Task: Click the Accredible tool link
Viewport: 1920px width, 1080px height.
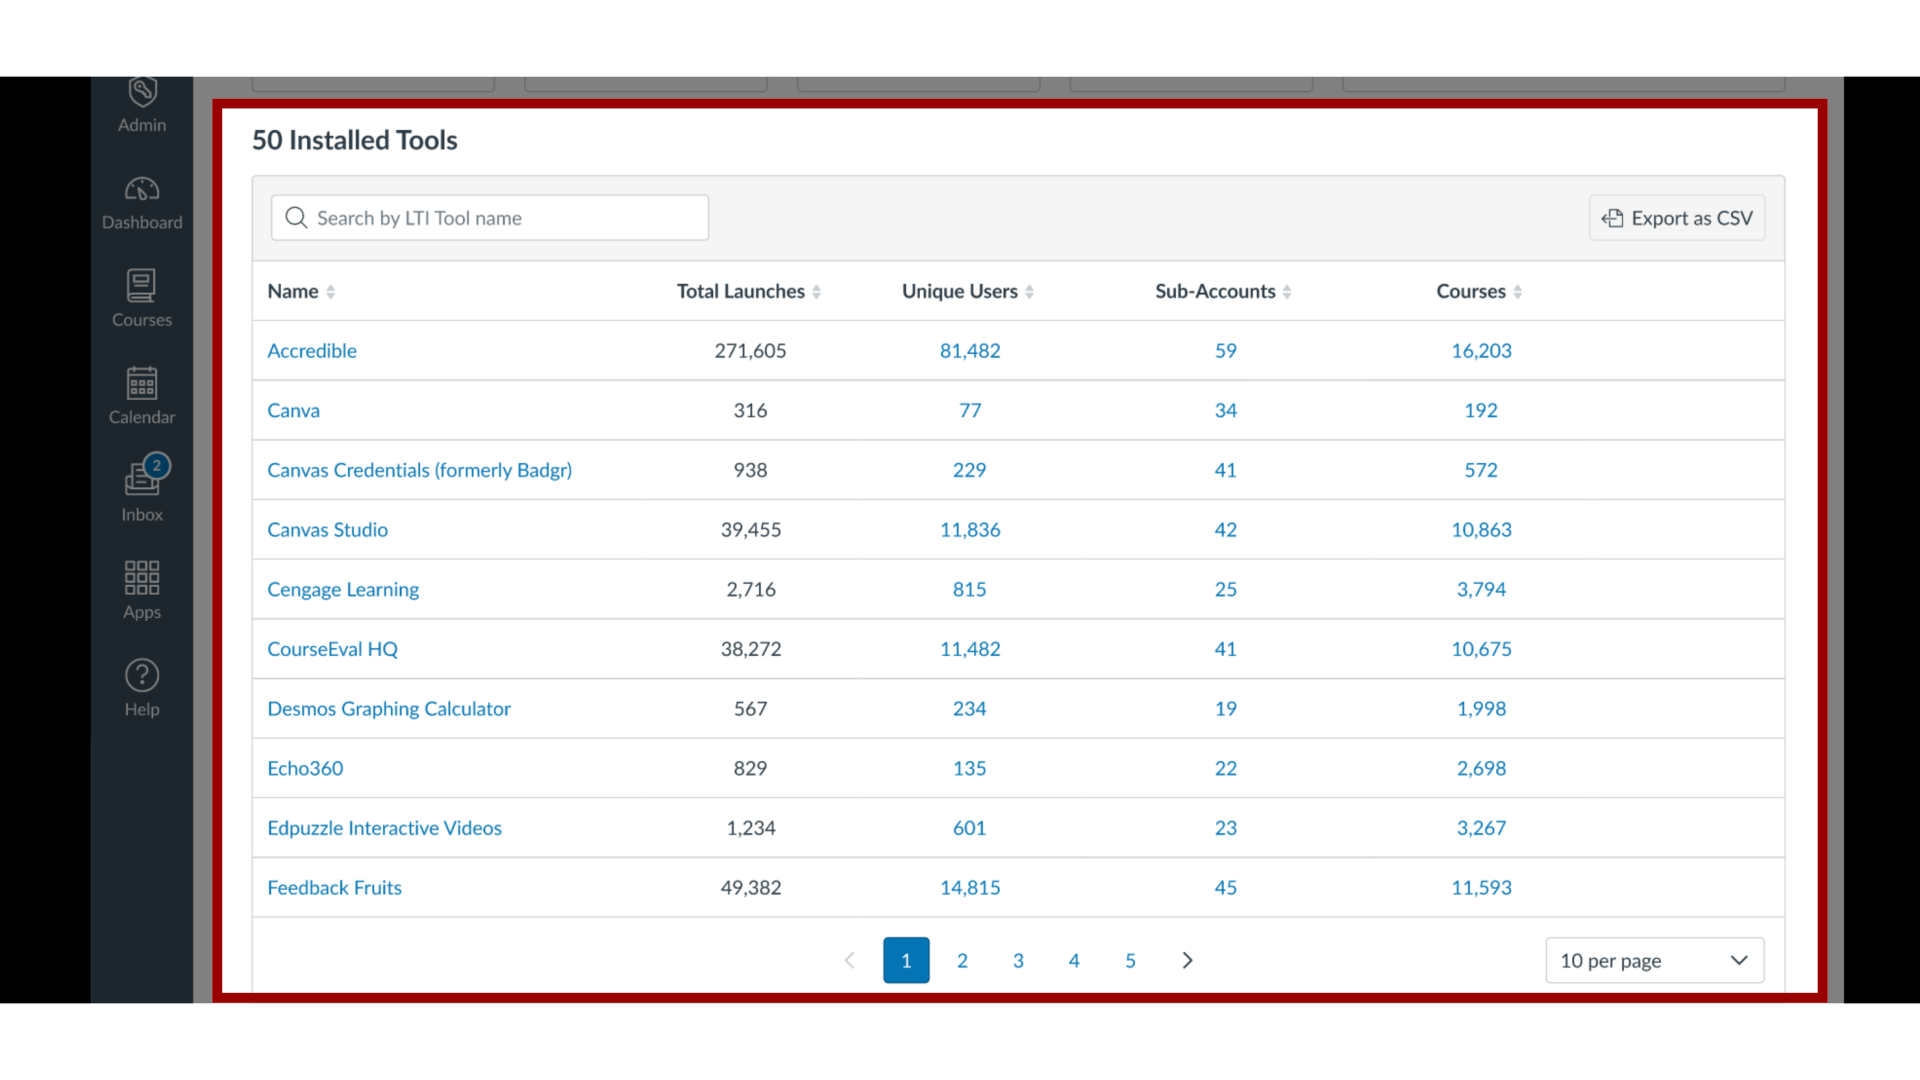Action: pyautogui.click(x=311, y=349)
